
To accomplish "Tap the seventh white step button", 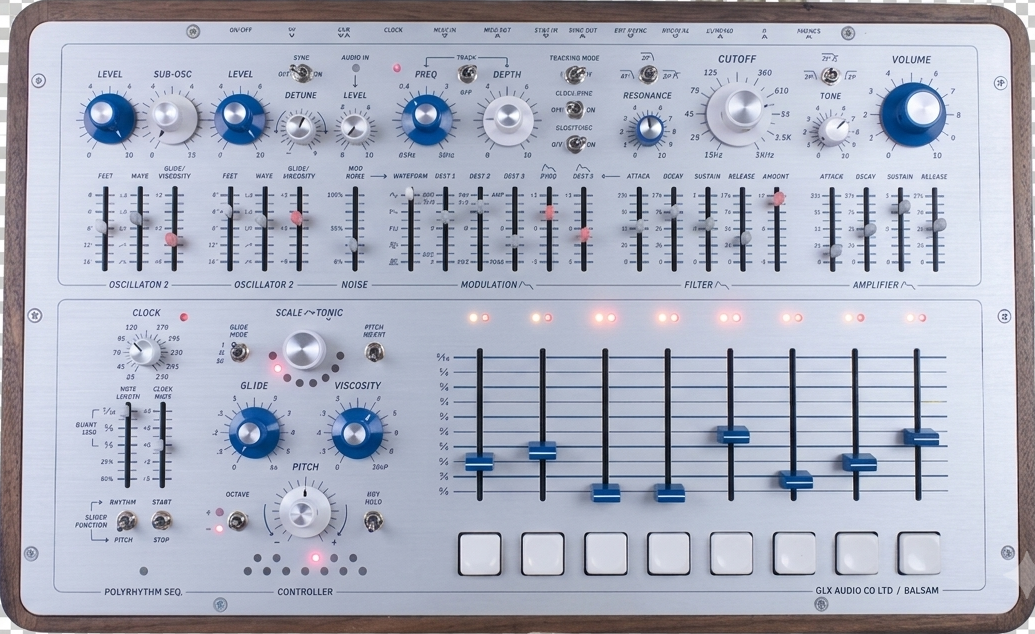I will coord(857,553).
